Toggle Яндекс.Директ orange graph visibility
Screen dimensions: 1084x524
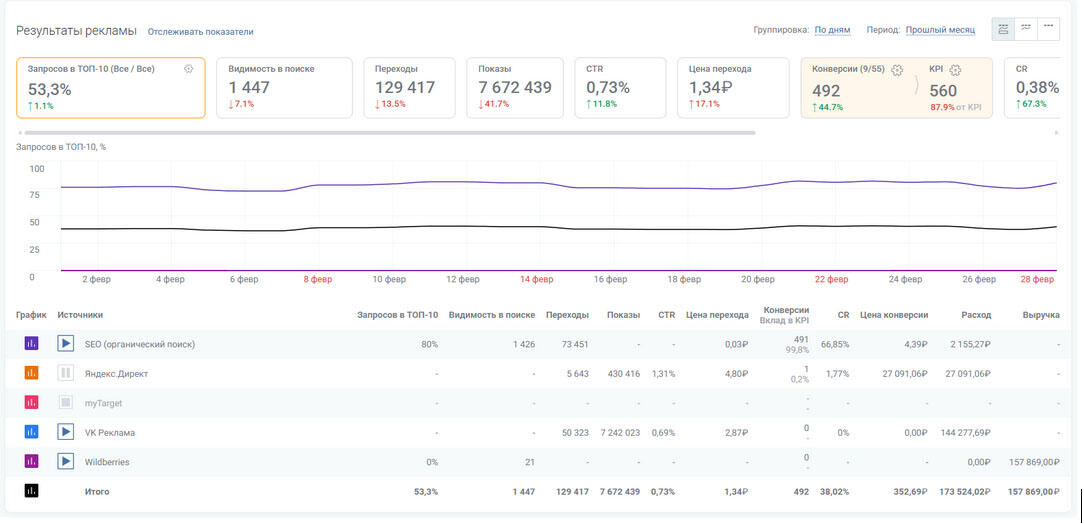pos(31,373)
